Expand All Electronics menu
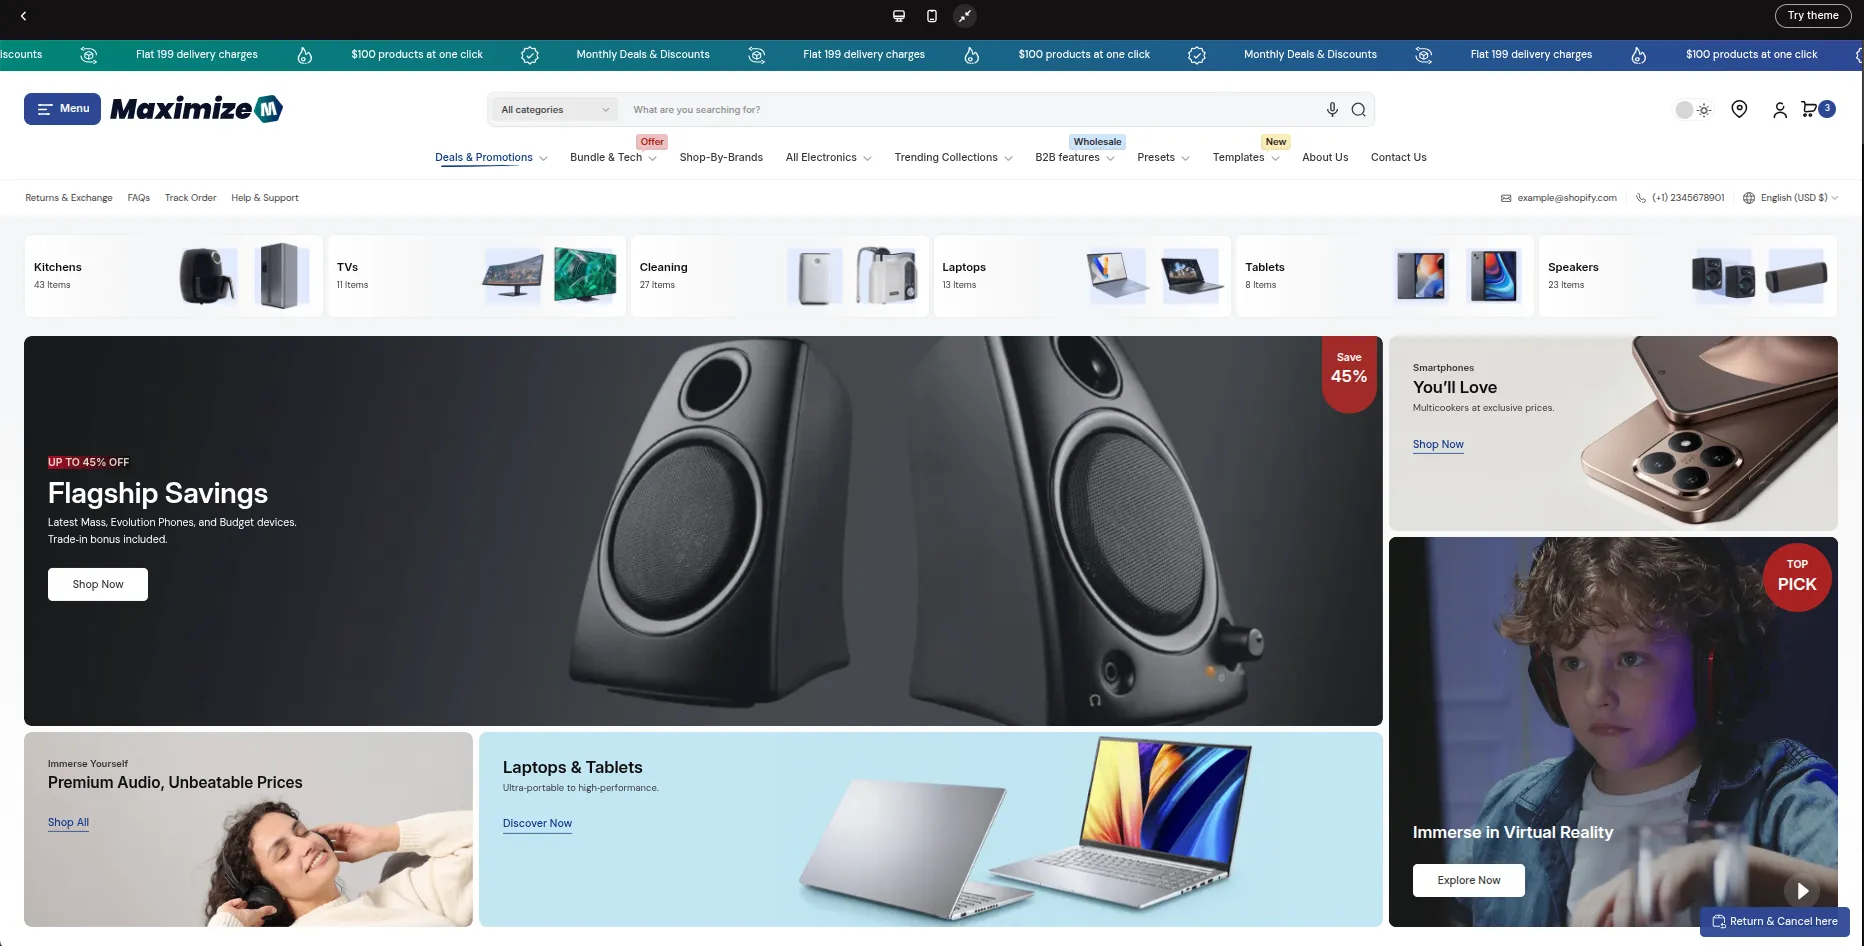Image resolution: width=1864 pixels, height=946 pixels. pyautogui.click(x=828, y=158)
